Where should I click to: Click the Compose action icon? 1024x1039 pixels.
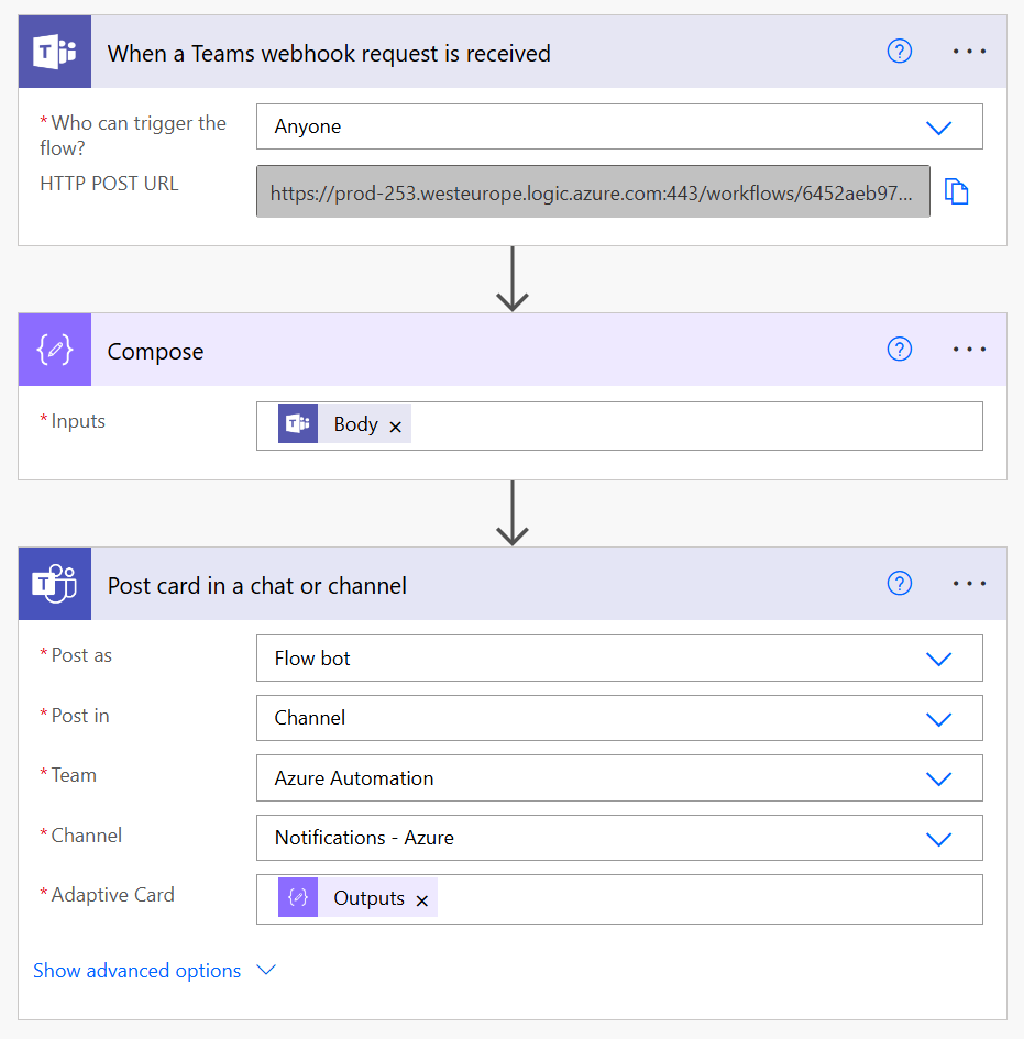[55, 350]
